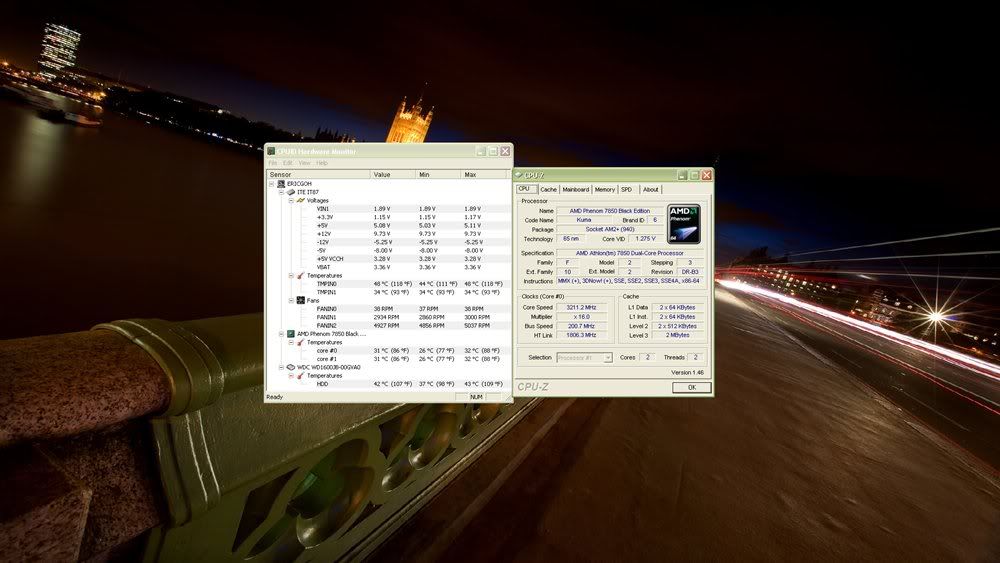Collapse the Fans tree node
This screenshot has height=563, width=1000.
point(290,300)
